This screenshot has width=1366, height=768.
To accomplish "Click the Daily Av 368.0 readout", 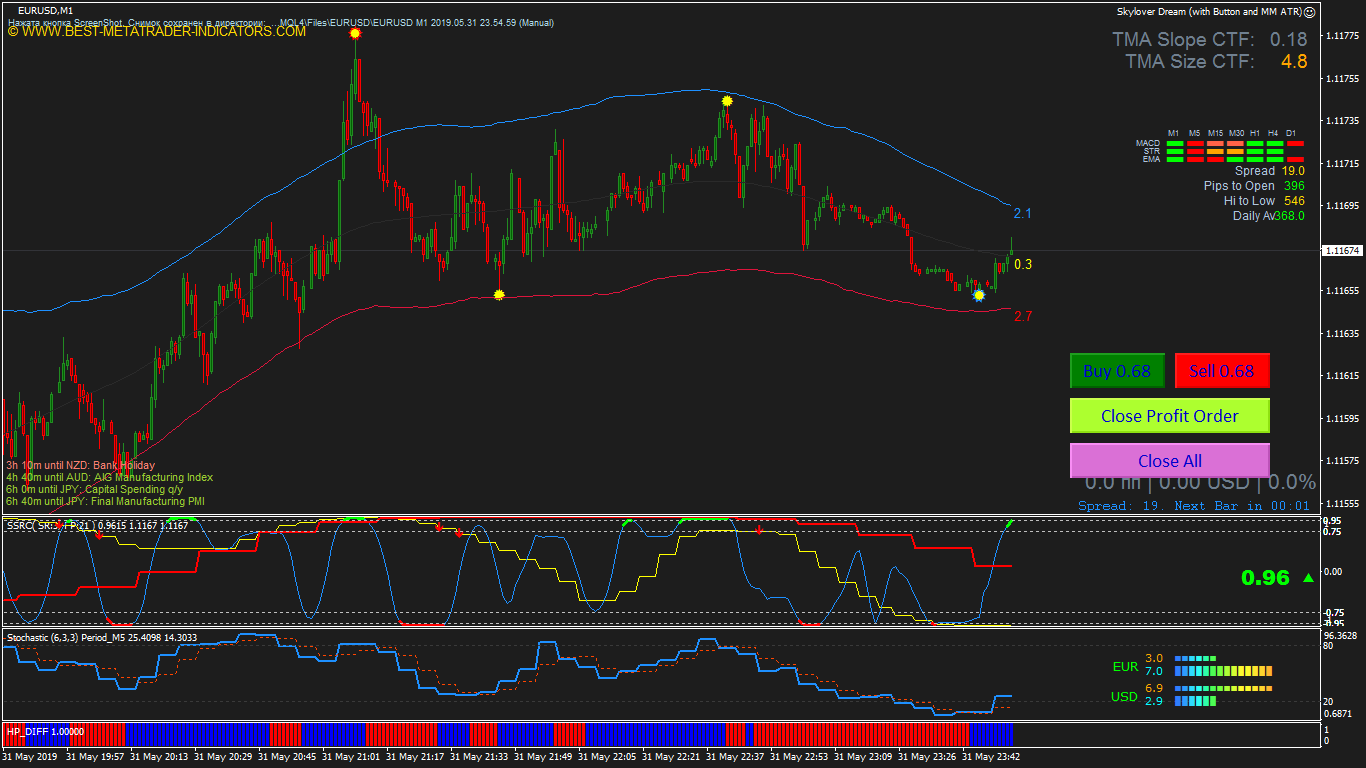I will pos(1269,216).
